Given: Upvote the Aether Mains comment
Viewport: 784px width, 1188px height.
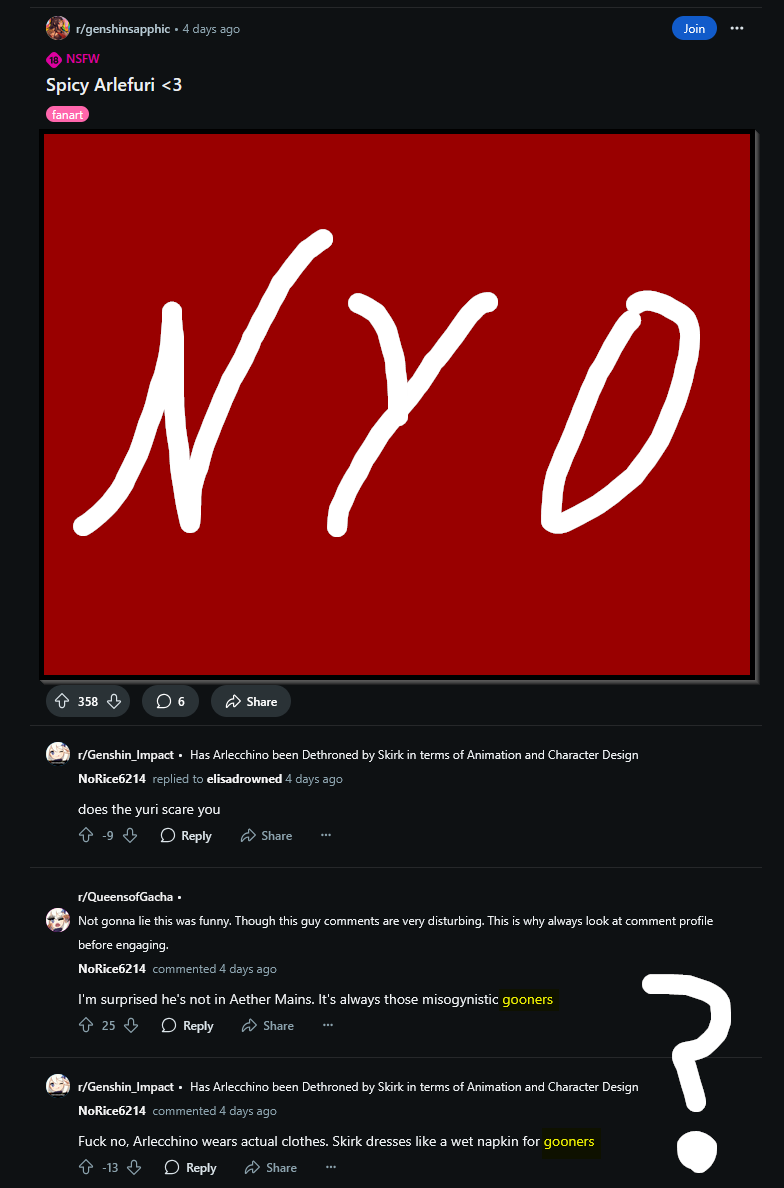Looking at the screenshot, I should pyautogui.click(x=86, y=1025).
